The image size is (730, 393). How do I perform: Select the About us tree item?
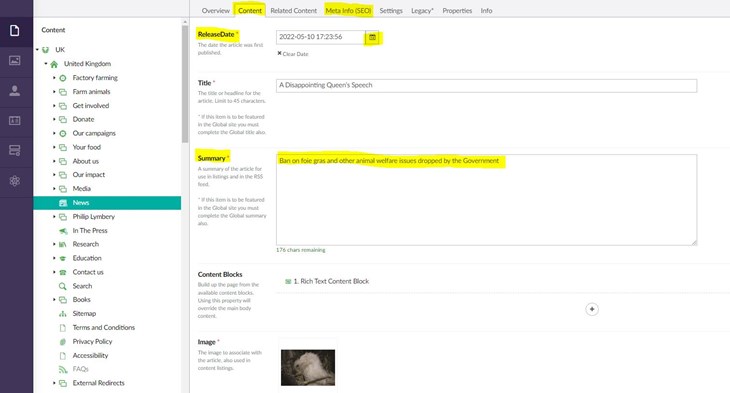click(x=86, y=161)
